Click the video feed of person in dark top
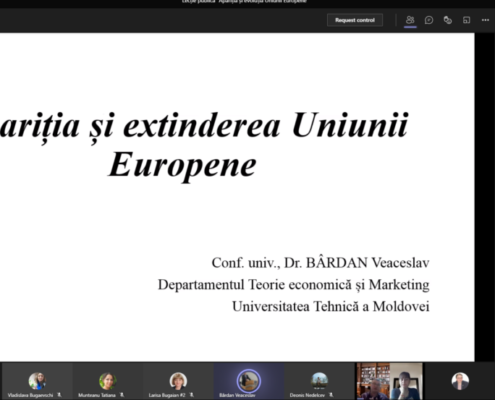This screenshot has width=495, height=400. pyautogui.click(x=406, y=381)
